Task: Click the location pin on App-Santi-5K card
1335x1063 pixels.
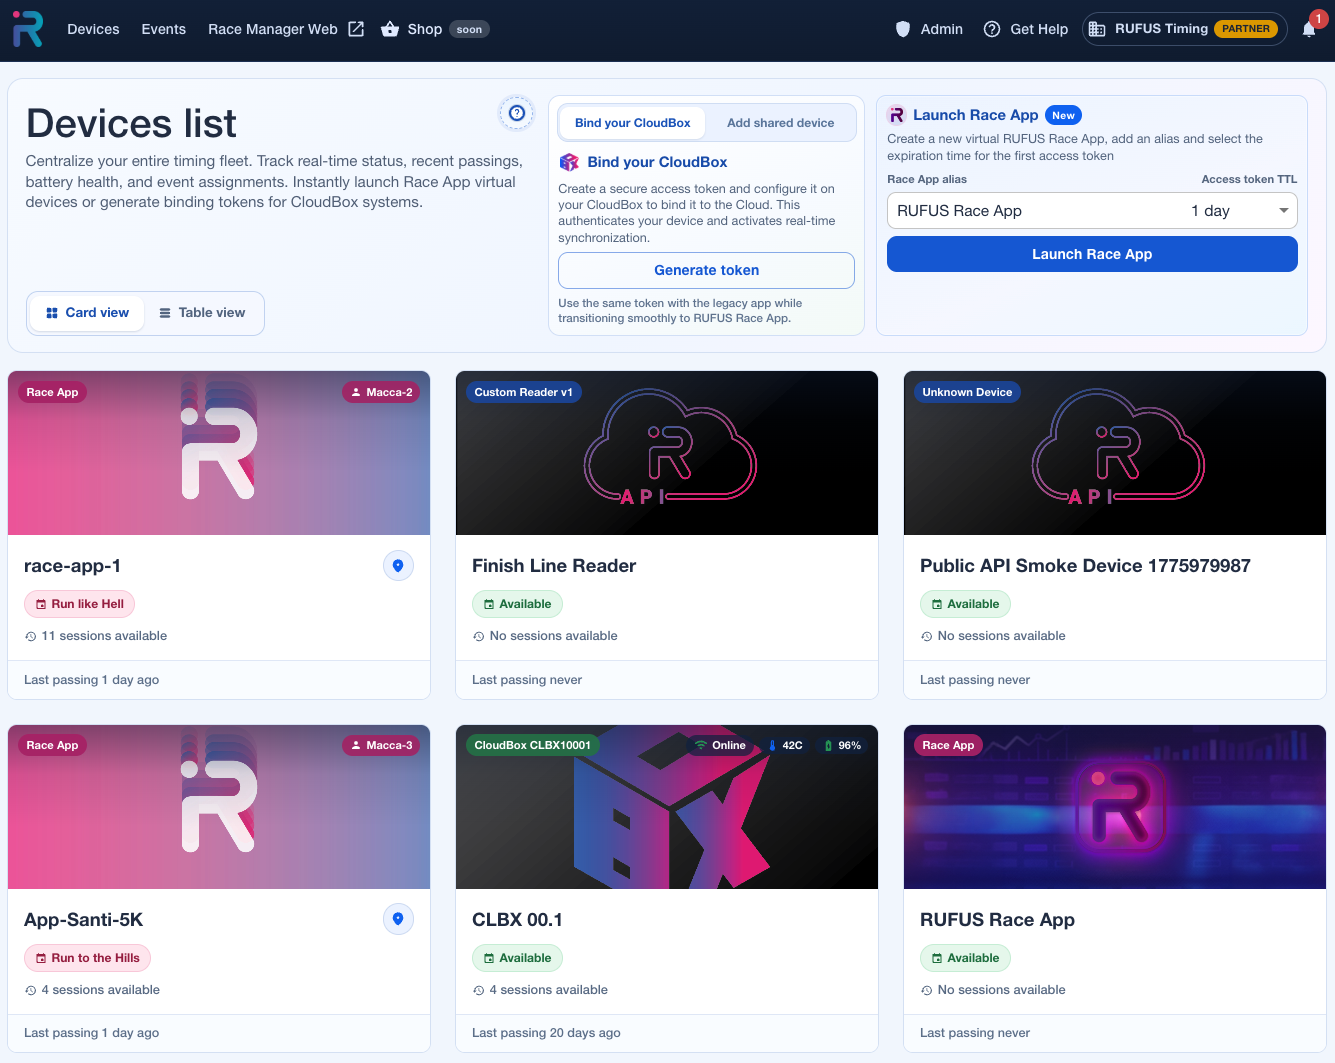Action: [x=398, y=919]
